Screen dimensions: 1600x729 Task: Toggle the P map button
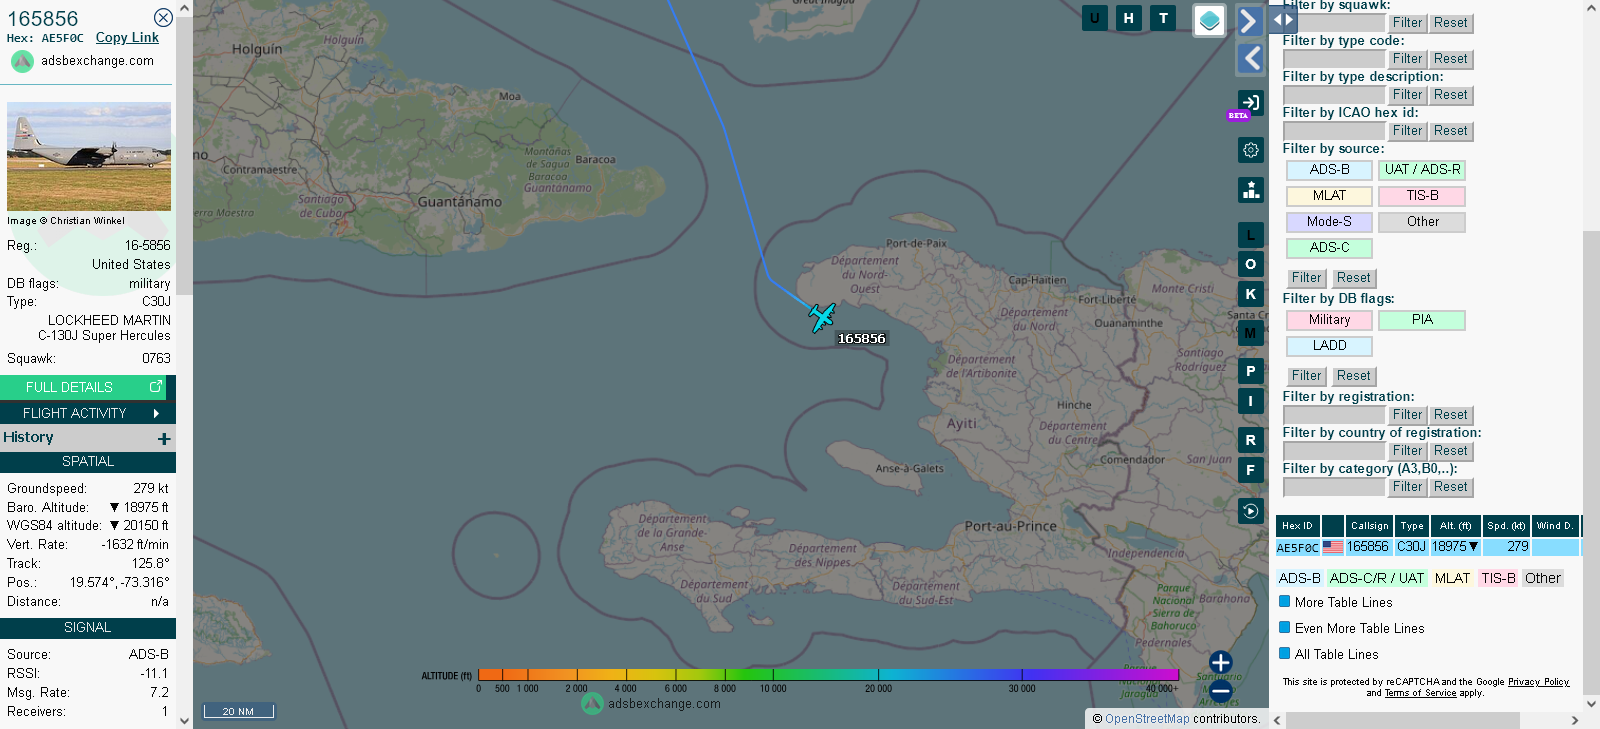coord(1250,371)
